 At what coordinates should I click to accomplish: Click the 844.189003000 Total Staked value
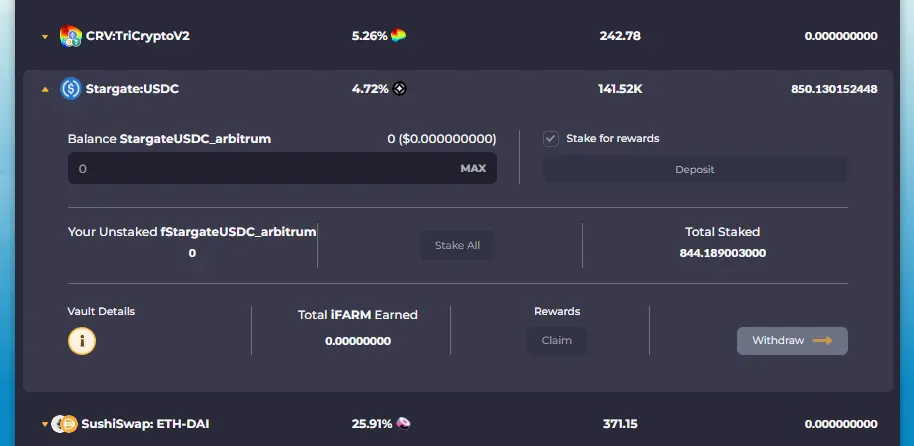pos(723,253)
